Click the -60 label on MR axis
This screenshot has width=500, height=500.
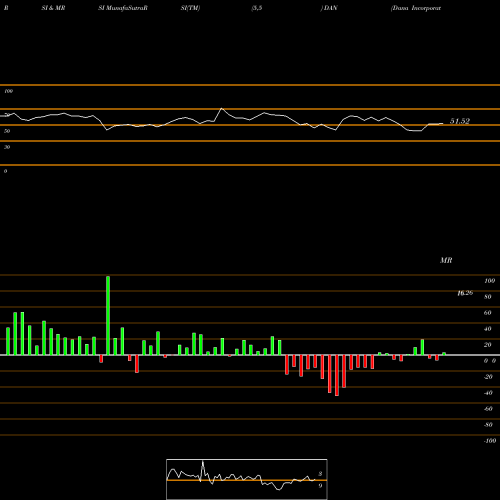(x=488, y=409)
